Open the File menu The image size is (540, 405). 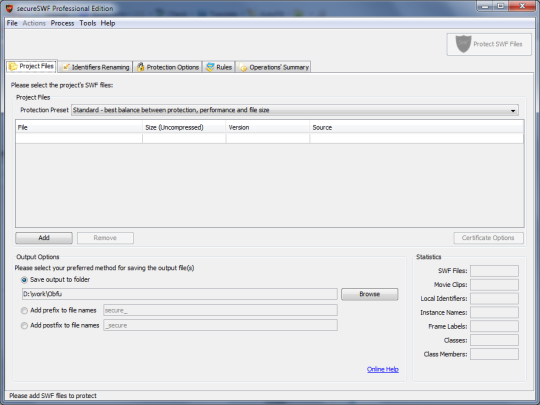tap(12, 23)
